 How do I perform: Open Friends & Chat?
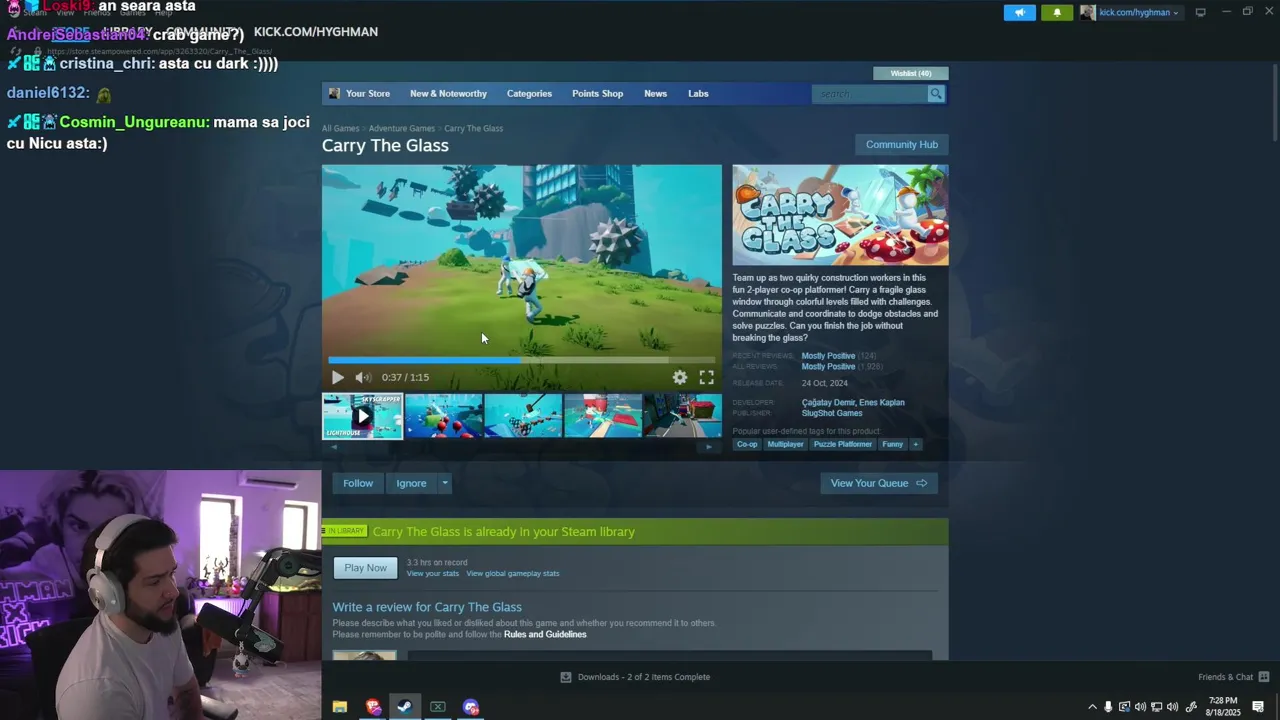[x=1233, y=677]
